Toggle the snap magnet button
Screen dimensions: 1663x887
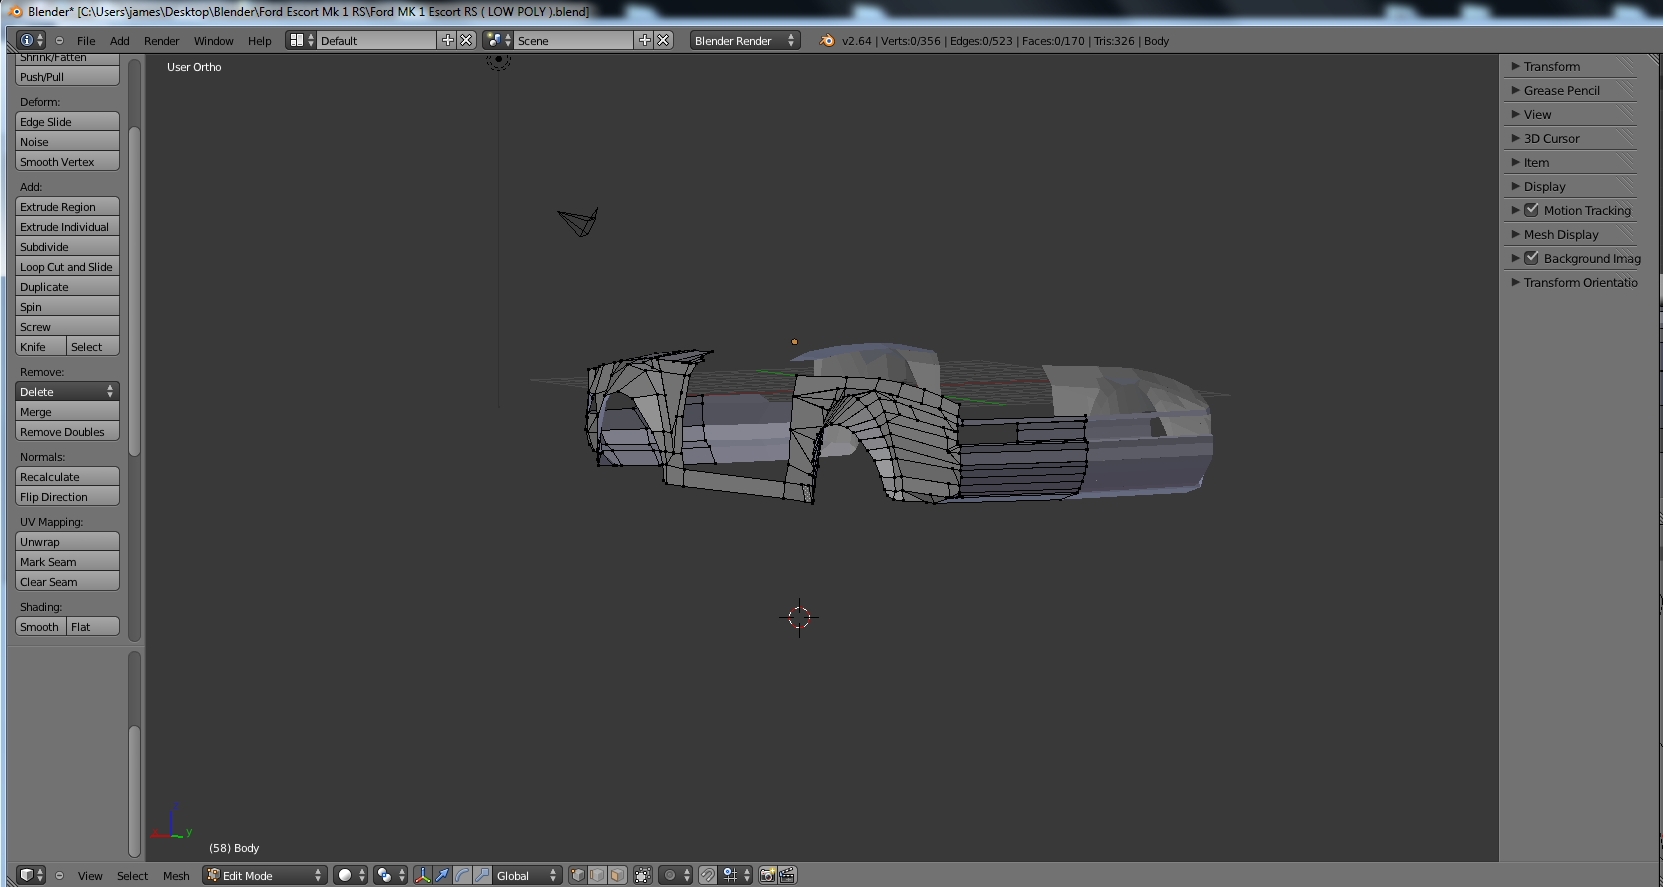pyautogui.click(x=708, y=875)
